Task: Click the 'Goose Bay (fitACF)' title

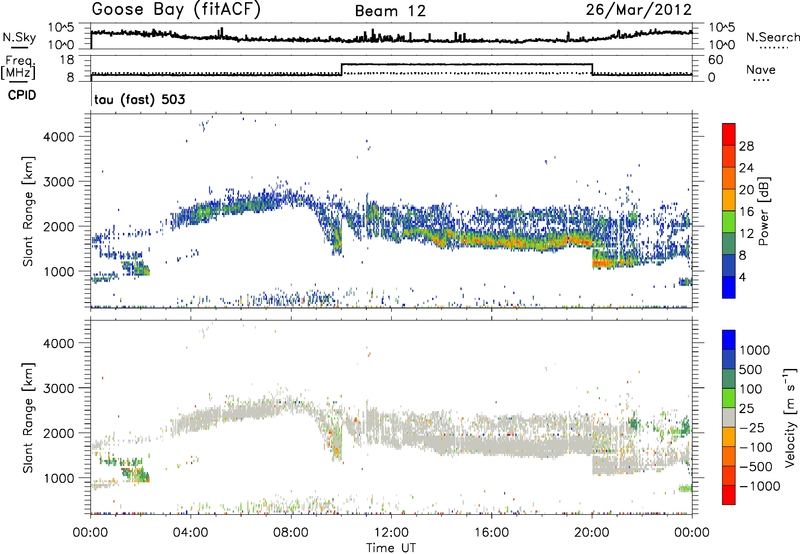Action: pos(176,9)
